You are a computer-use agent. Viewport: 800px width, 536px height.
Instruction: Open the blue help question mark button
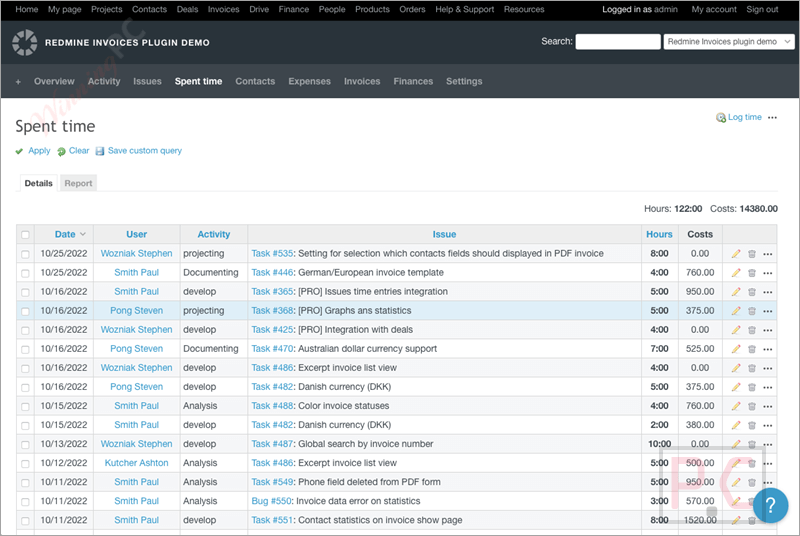pos(770,505)
